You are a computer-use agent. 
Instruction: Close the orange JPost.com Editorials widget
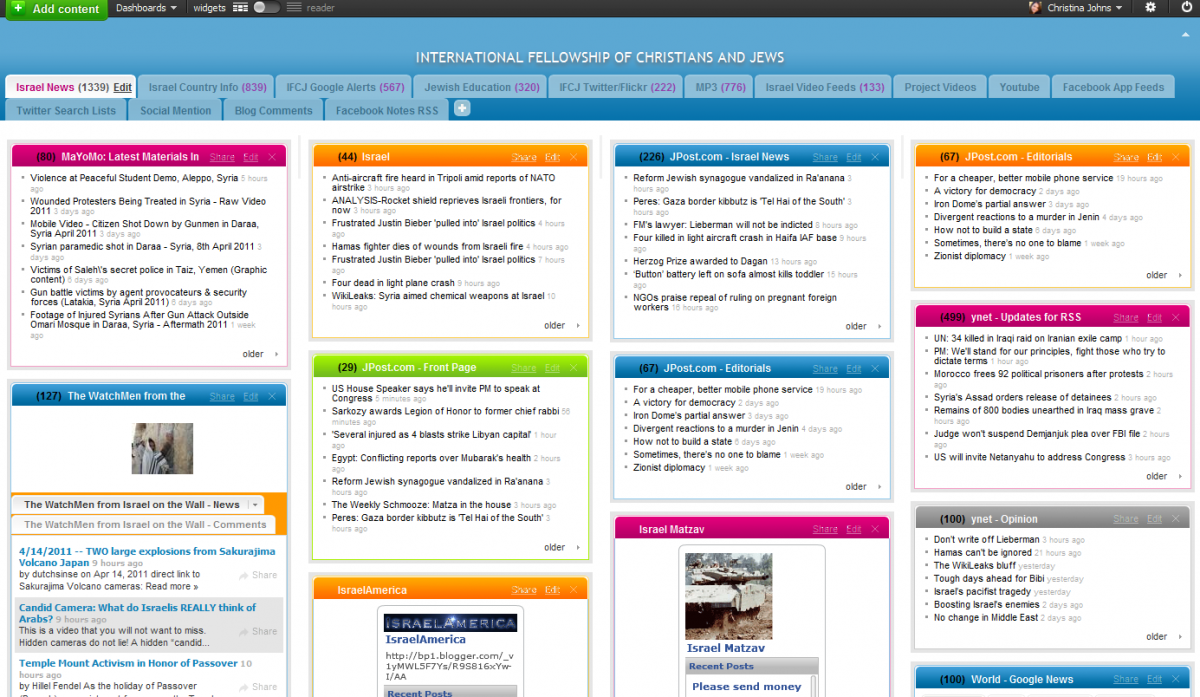(1176, 157)
